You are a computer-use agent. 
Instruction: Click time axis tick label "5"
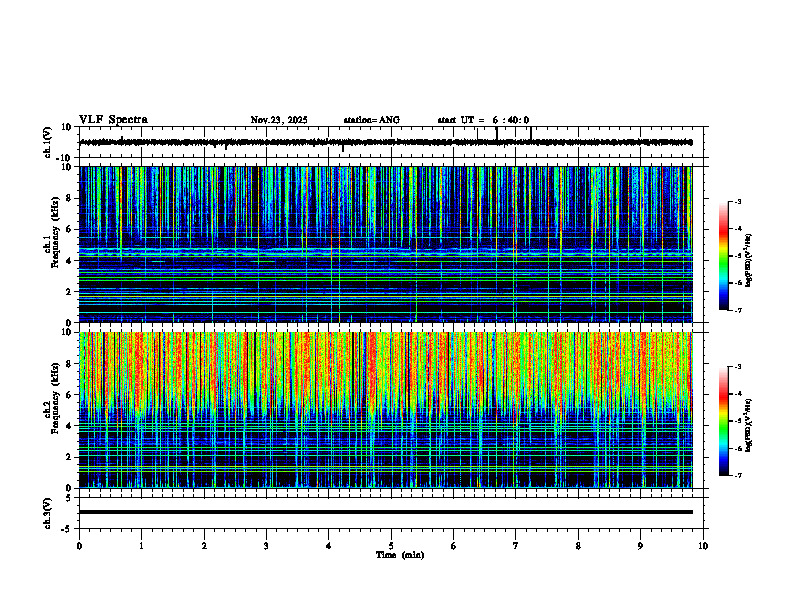pyautogui.click(x=391, y=546)
